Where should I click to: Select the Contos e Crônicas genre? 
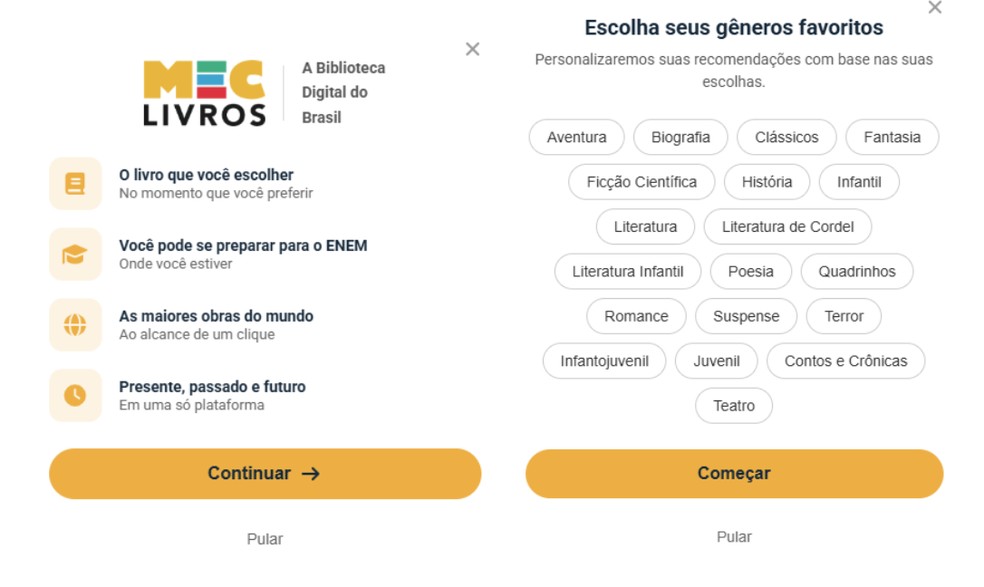[x=846, y=361]
